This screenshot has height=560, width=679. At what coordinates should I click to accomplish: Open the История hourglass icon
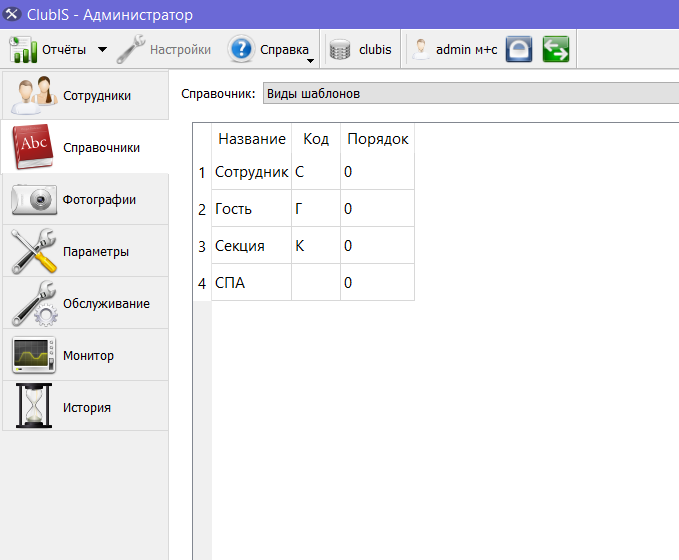[x=34, y=406]
